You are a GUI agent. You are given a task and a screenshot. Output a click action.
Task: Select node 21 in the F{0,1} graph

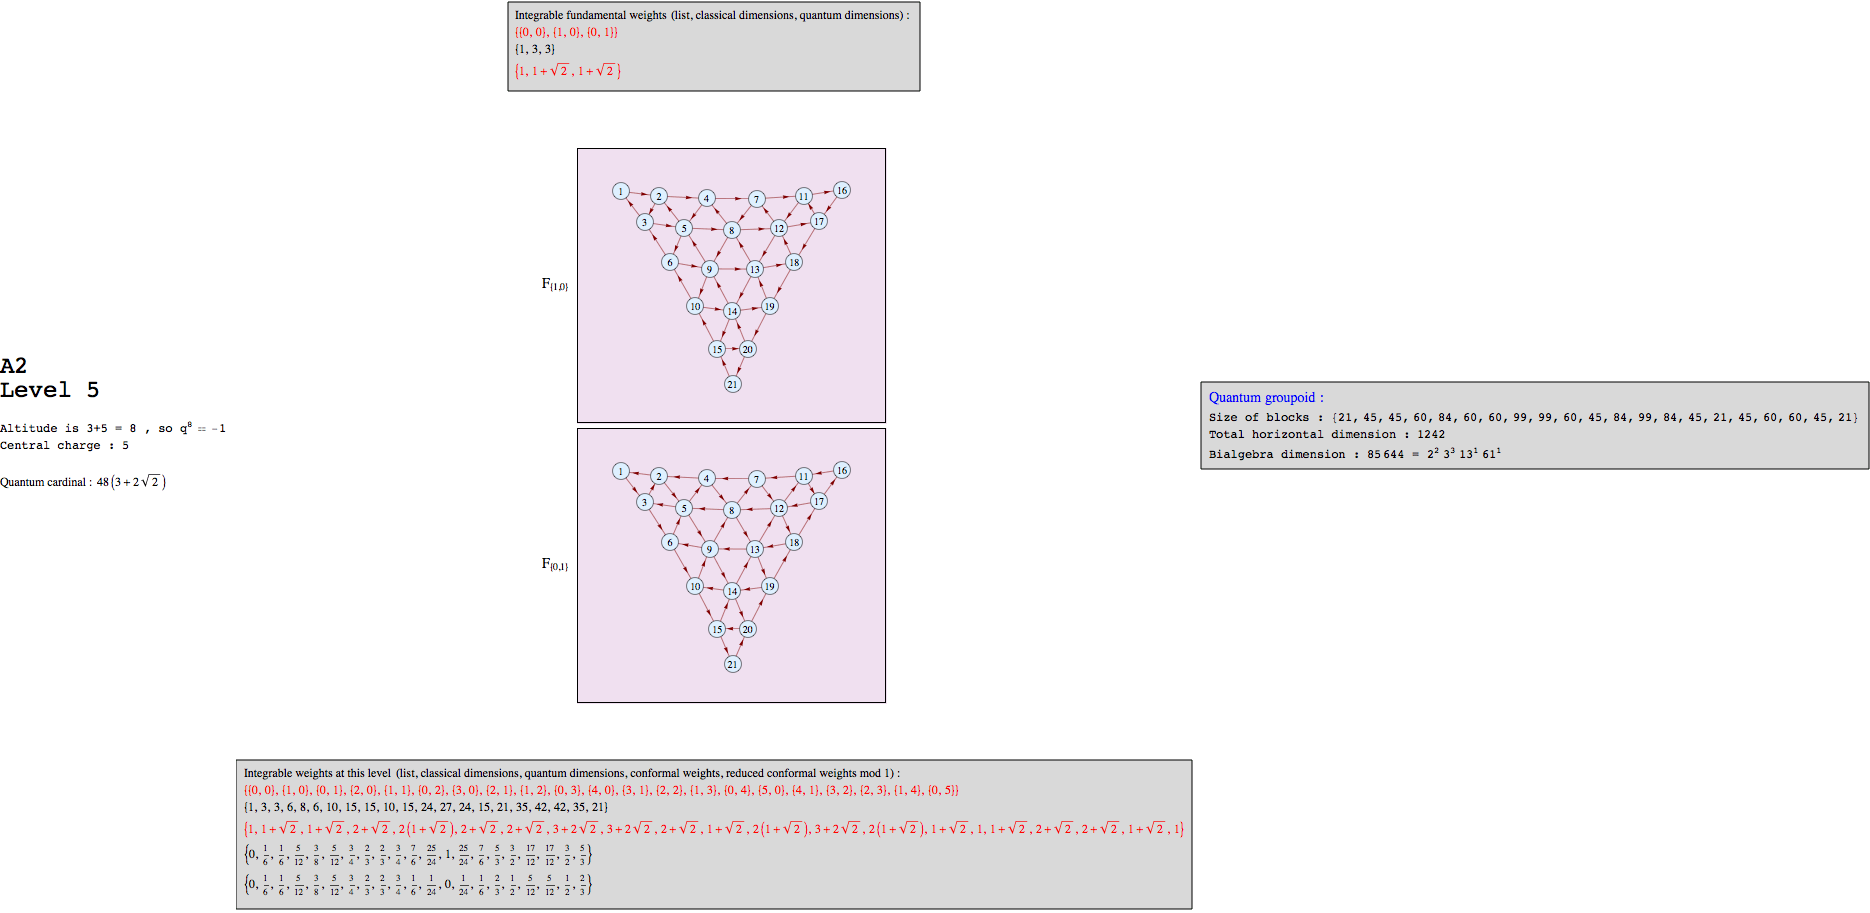coord(733,664)
